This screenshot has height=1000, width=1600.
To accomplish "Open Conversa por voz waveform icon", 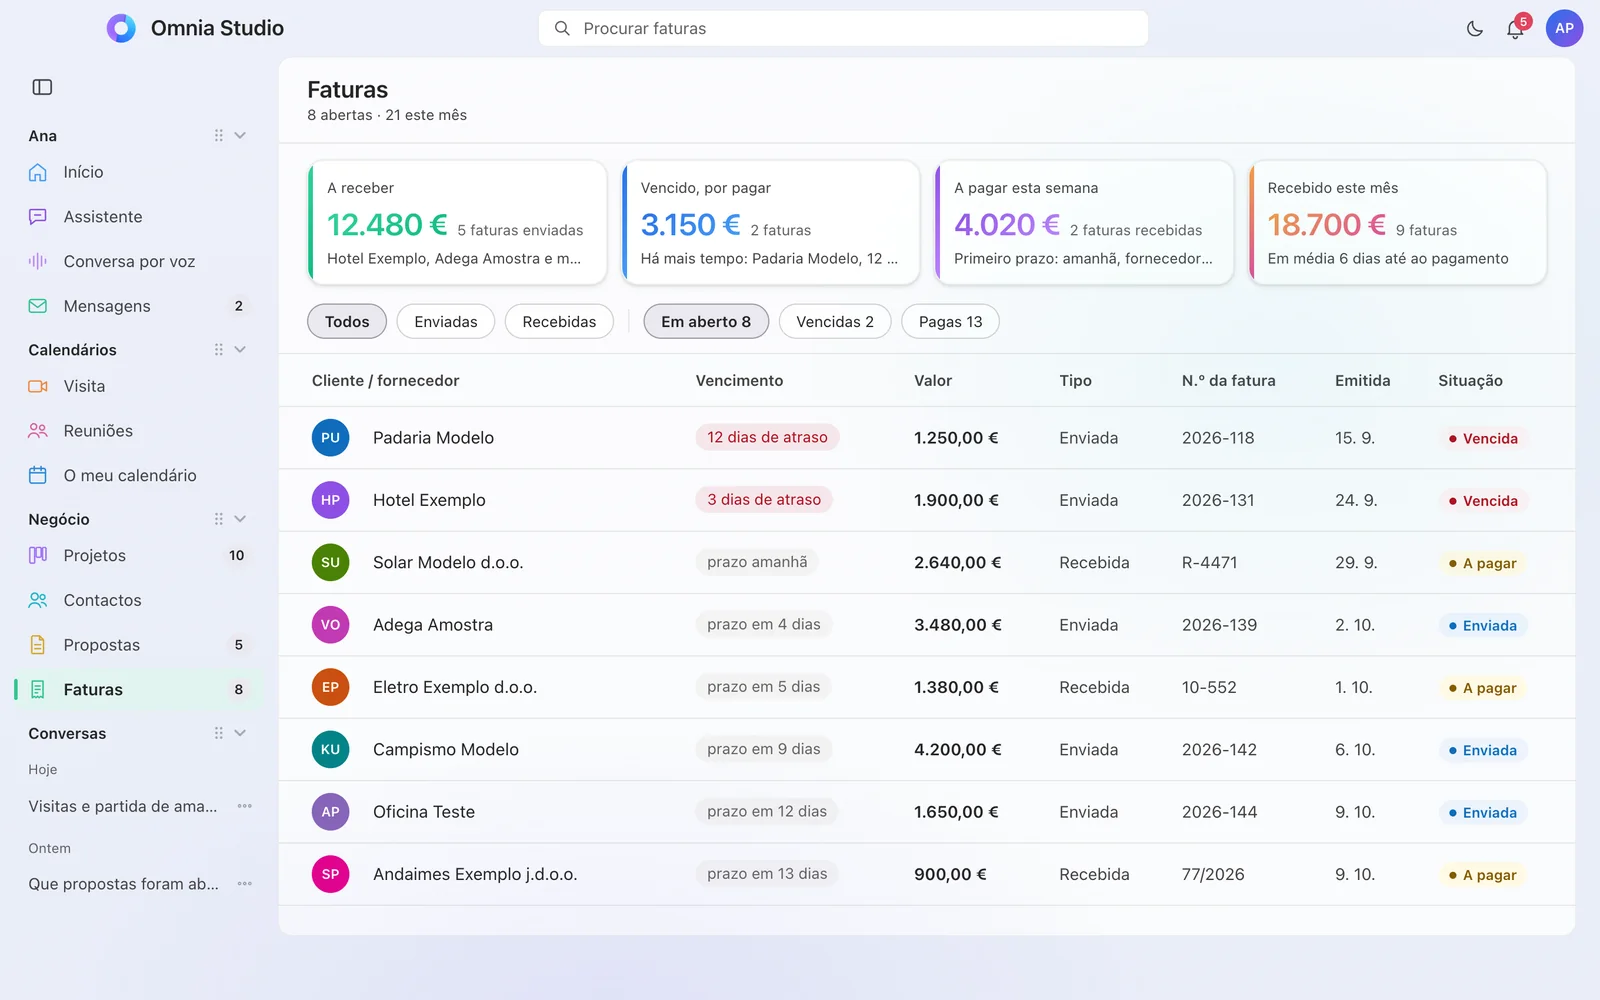I will point(38,261).
